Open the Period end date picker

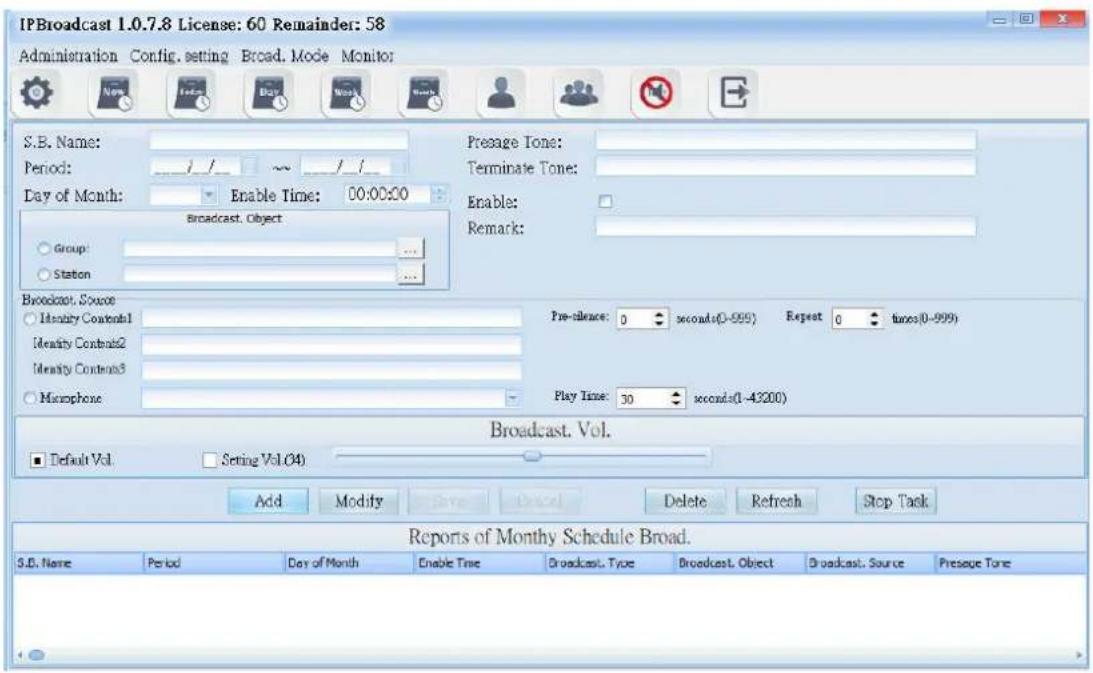coord(399,167)
